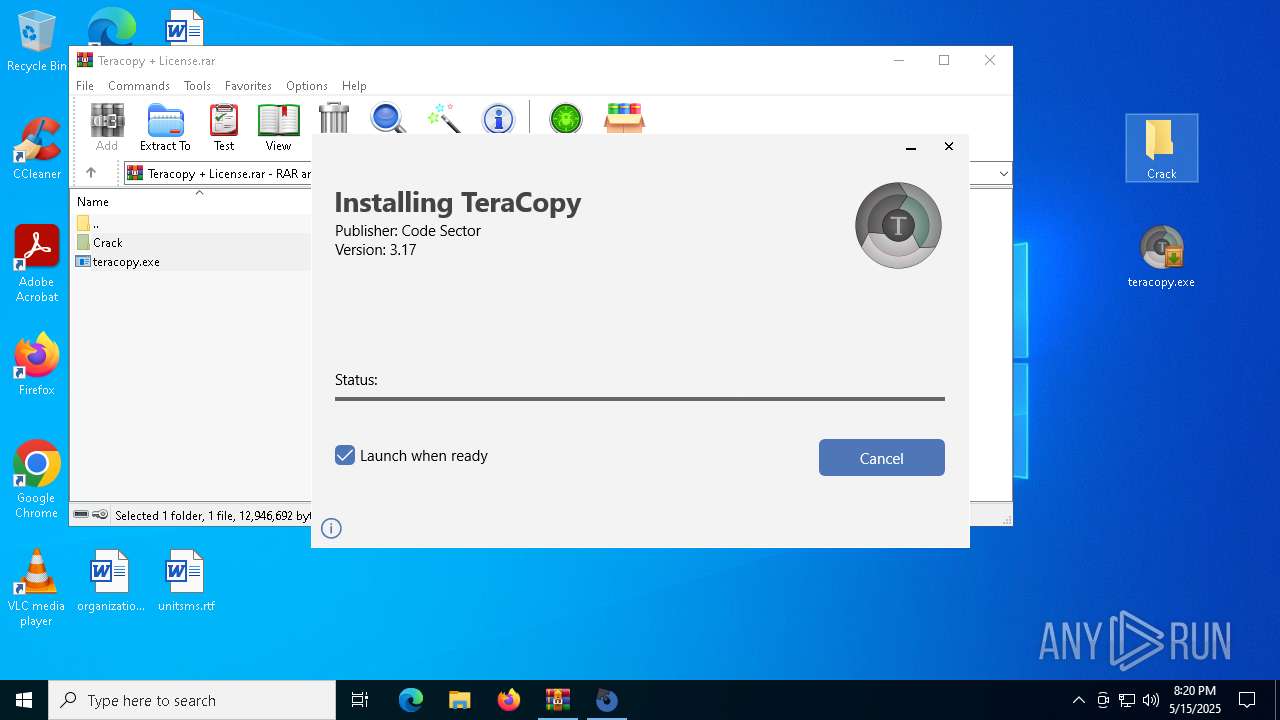The height and width of the screenshot is (720, 1280).
Task: Select teracopy.exe row in WinRAR list
Action: coord(191,261)
